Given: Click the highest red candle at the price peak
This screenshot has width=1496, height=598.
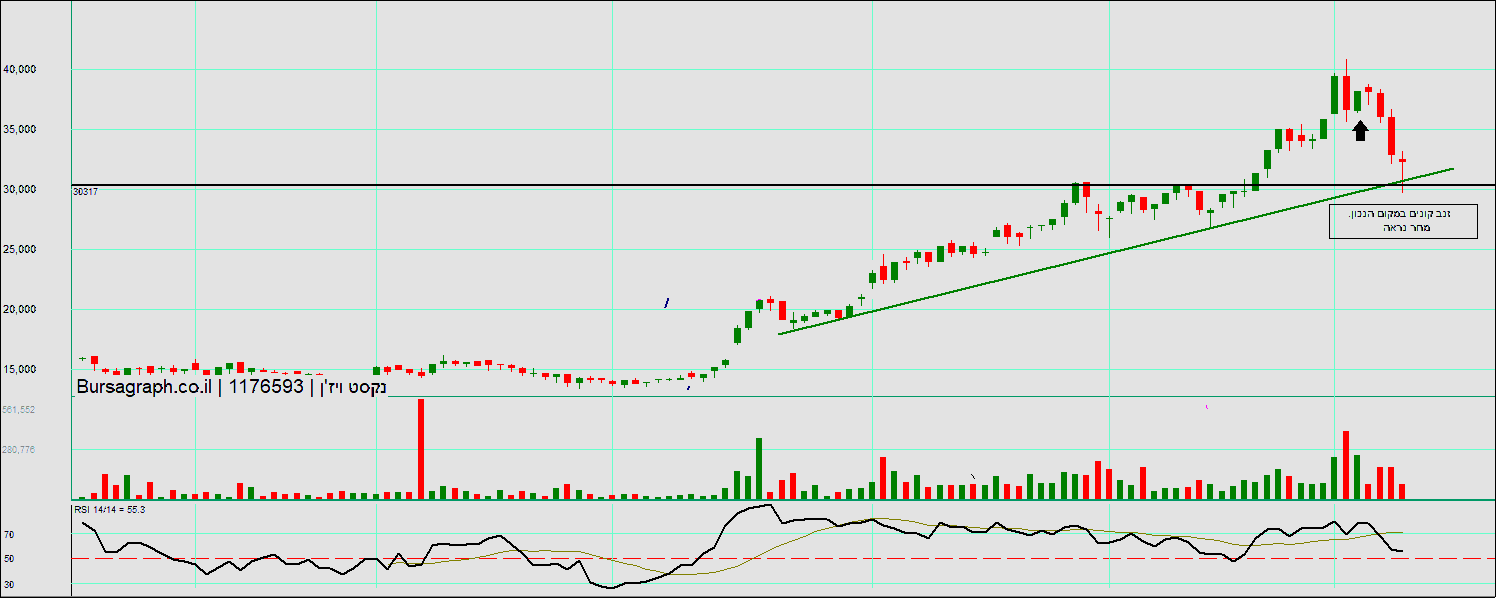Looking at the screenshot, I should [x=1346, y=92].
